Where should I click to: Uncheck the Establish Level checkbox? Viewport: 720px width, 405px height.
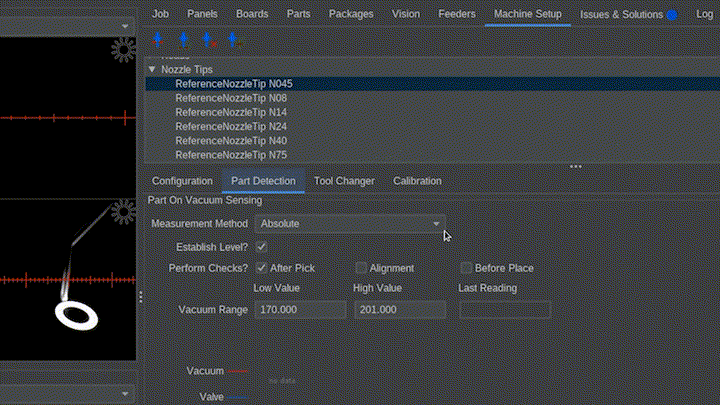[261, 246]
